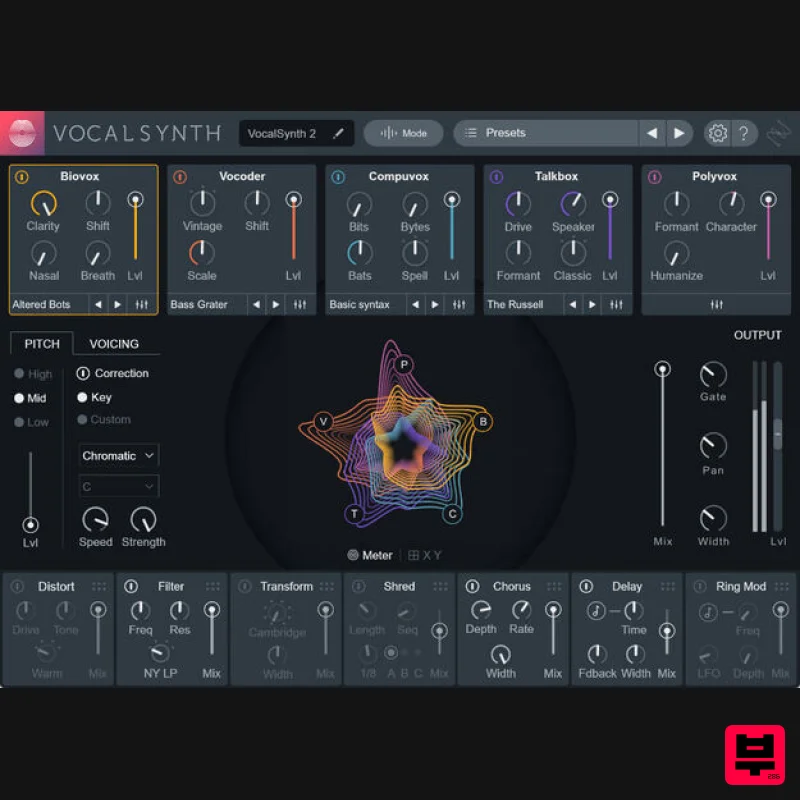Select the PITCH tab
Screen dimensions: 800x800
click(x=41, y=343)
